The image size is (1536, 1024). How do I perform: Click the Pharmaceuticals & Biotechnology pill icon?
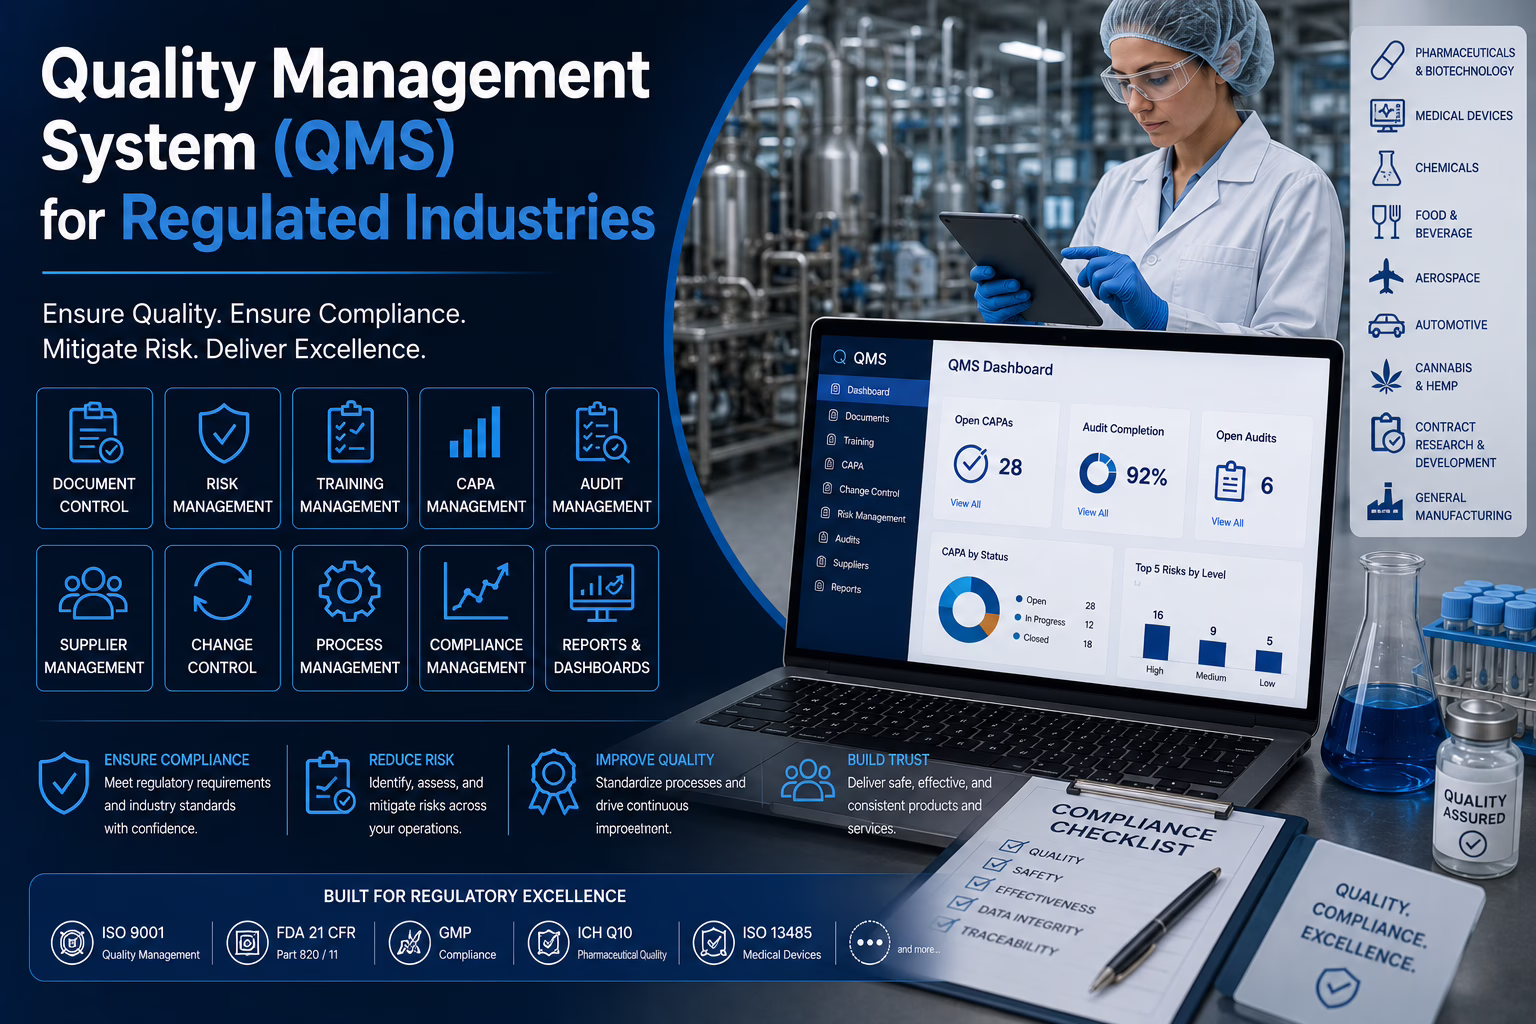pos(1387,60)
